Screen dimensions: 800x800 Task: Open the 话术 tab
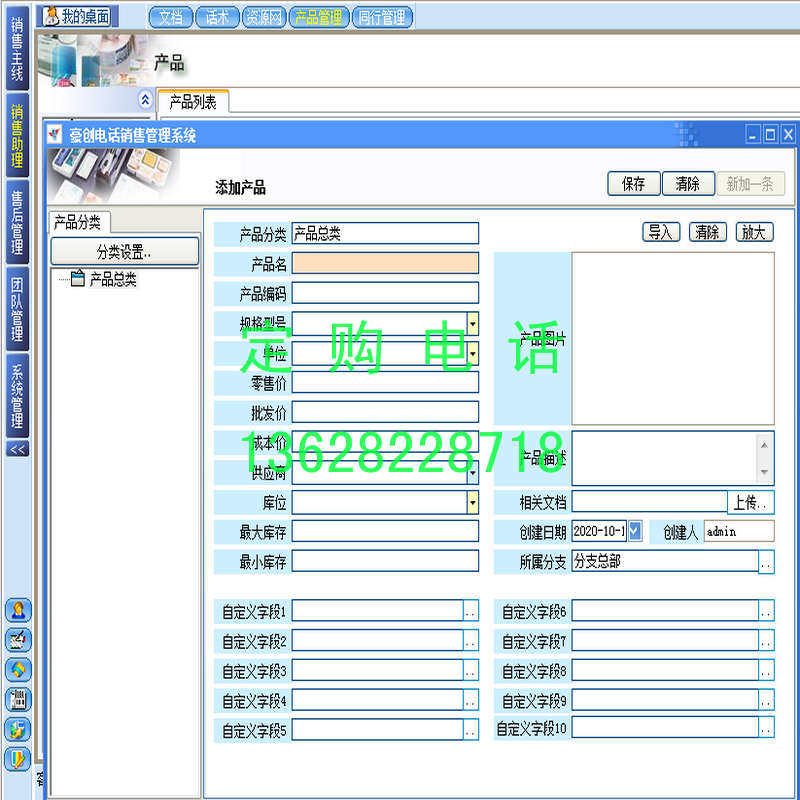tap(217, 17)
